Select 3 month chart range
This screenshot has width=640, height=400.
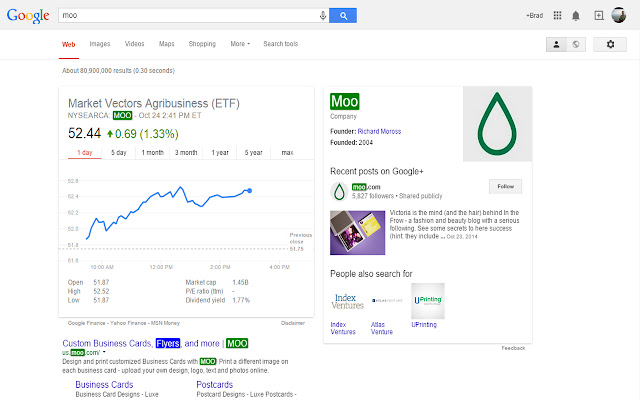pos(186,153)
